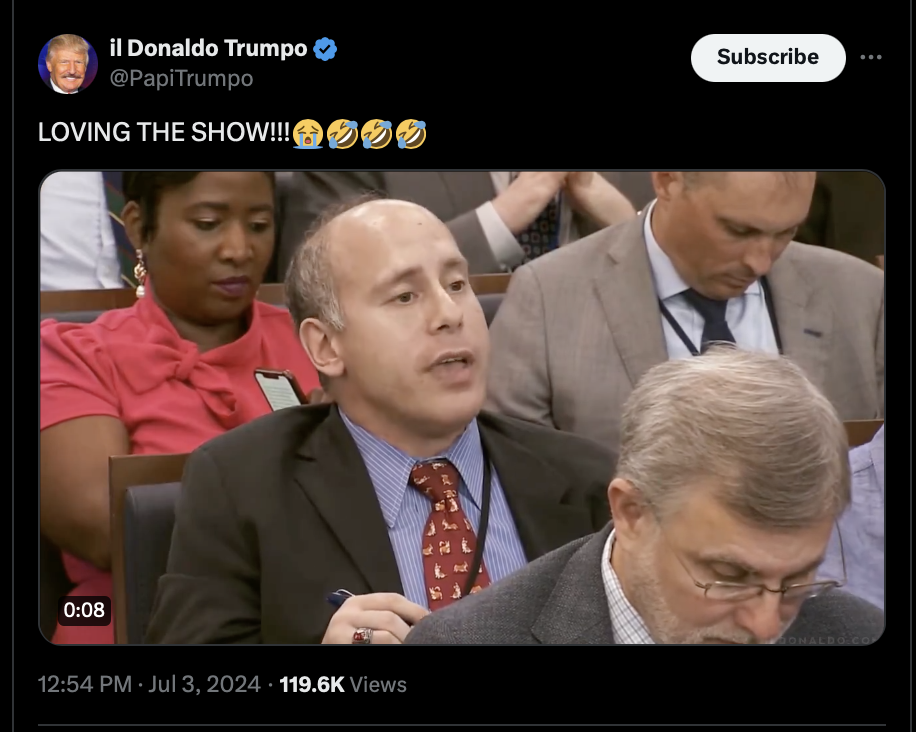The image size is (916, 732).
Task: Click the last rolling-on-floor laughing emoji
Action: [411, 134]
